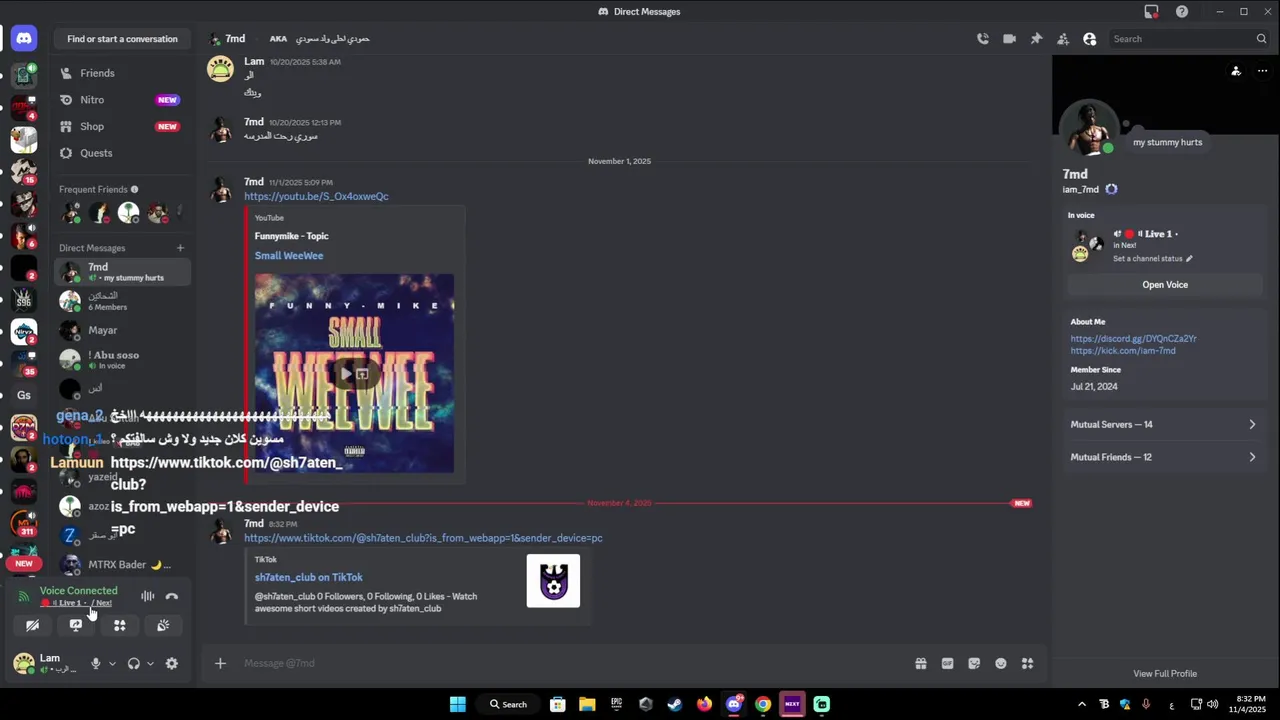Hide the user profile panel

pos(1090,39)
